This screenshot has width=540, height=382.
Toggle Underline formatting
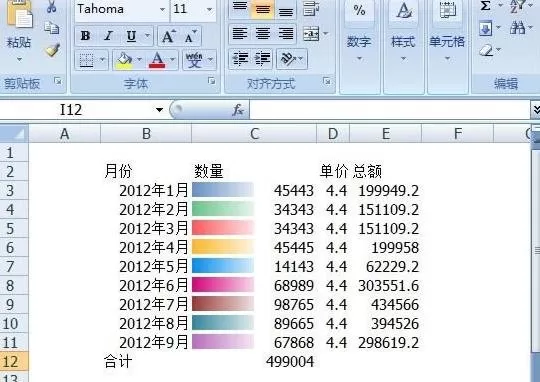tap(131, 35)
